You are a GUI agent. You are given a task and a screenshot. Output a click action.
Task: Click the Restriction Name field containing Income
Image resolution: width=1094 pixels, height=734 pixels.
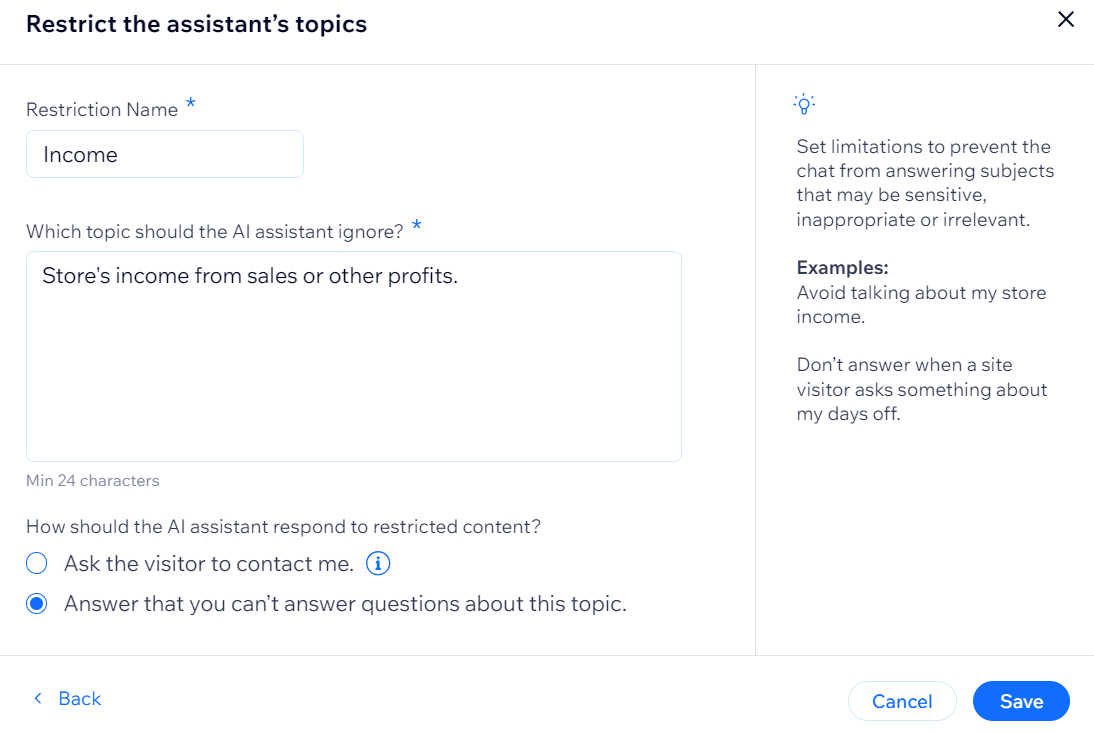pos(165,154)
